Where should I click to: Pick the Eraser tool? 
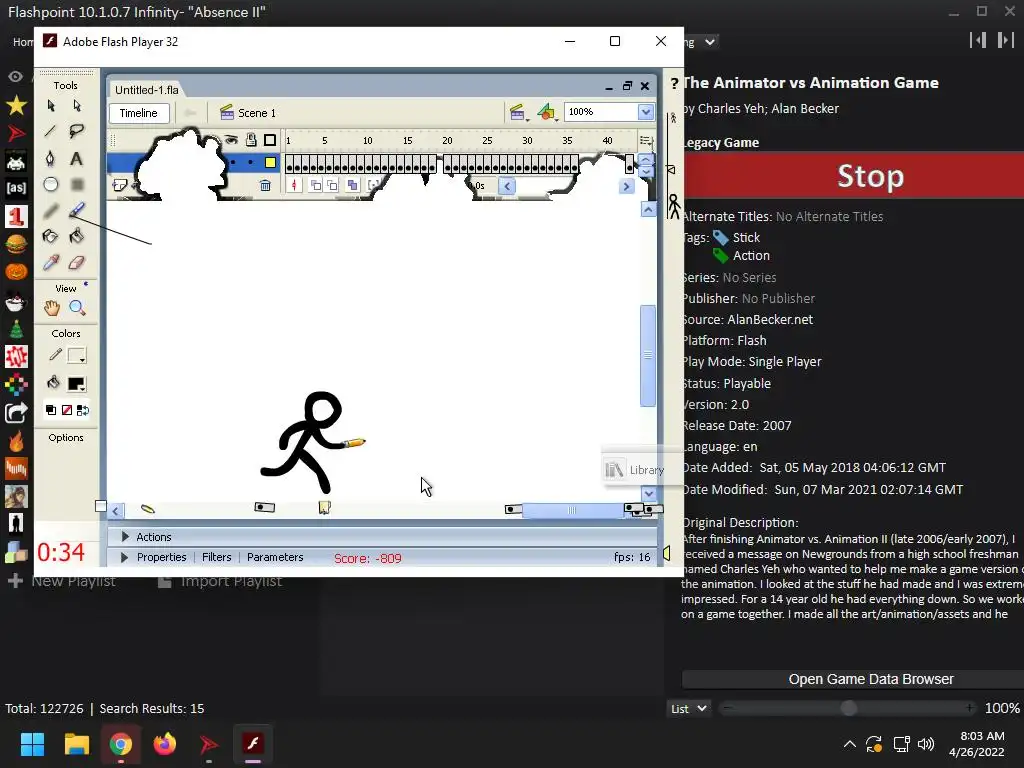pos(76,263)
